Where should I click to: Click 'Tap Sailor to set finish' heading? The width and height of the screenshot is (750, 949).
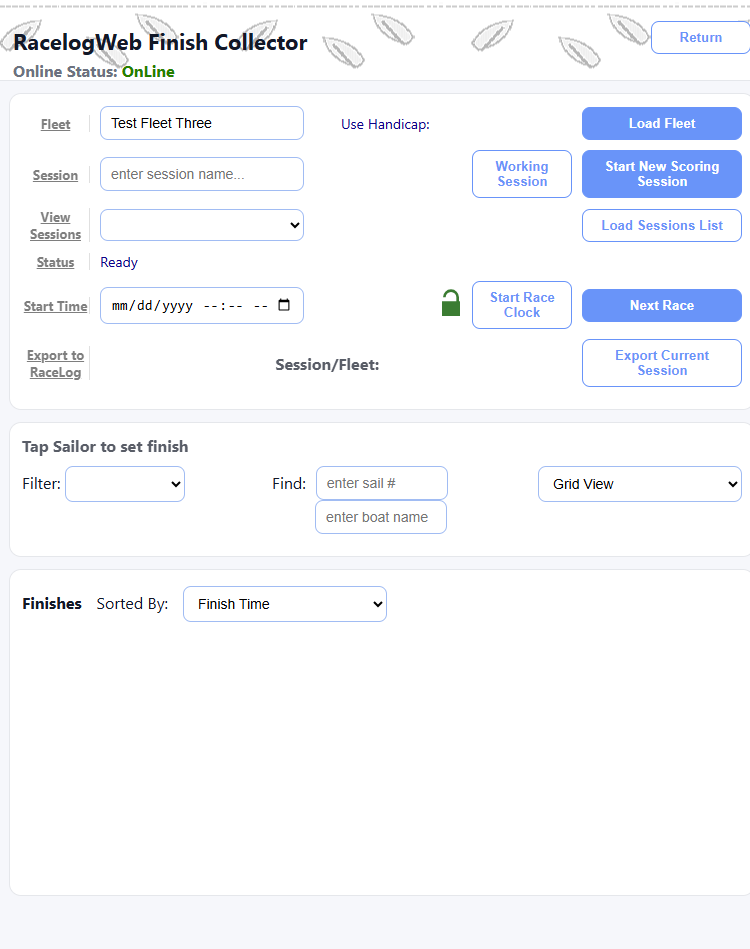click(x=105, y=447)
